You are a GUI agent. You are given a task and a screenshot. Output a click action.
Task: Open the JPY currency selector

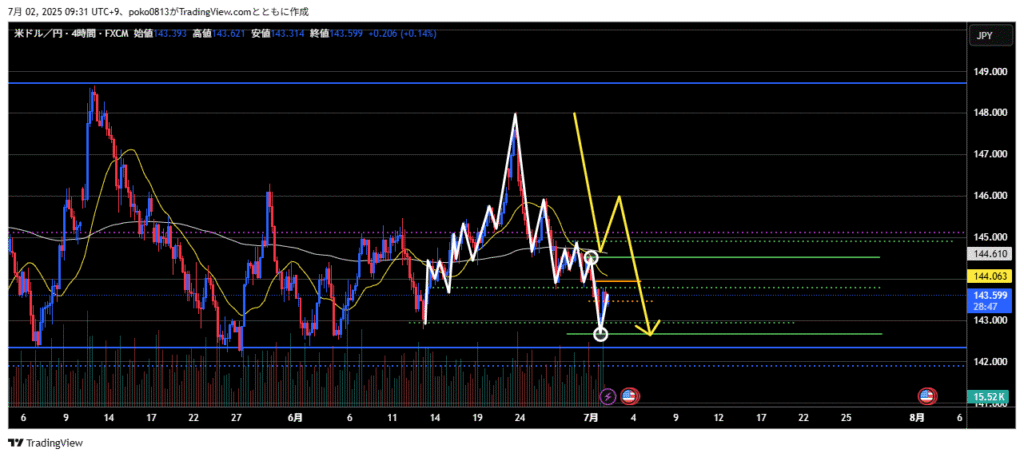pos(983,36)
